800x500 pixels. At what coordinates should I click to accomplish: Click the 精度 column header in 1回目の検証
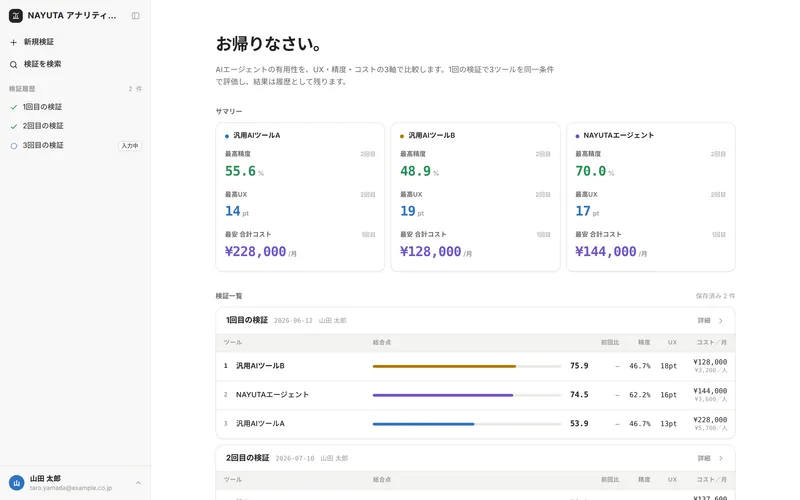(644, 342)
